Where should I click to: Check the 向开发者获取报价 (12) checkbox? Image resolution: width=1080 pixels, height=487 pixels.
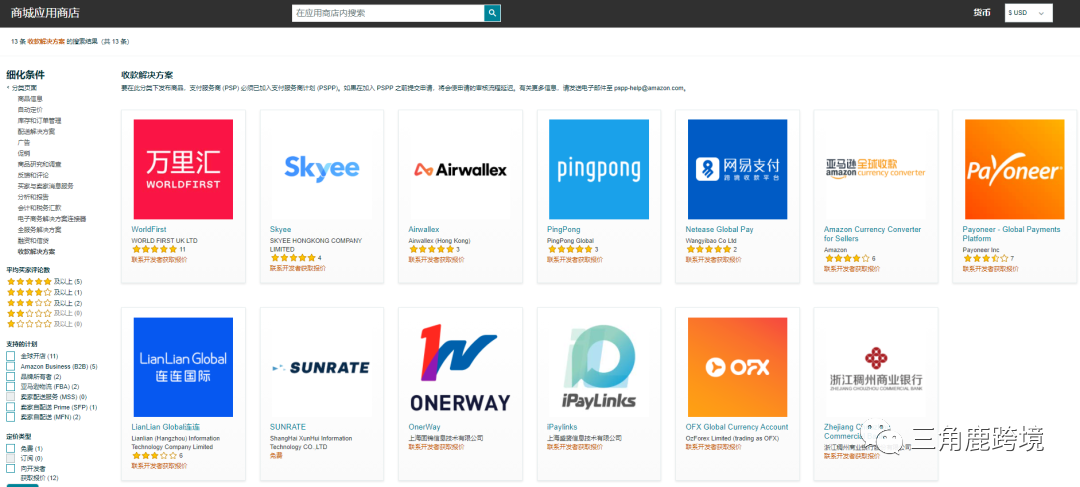pyautogui.click(x=10, y=468)
